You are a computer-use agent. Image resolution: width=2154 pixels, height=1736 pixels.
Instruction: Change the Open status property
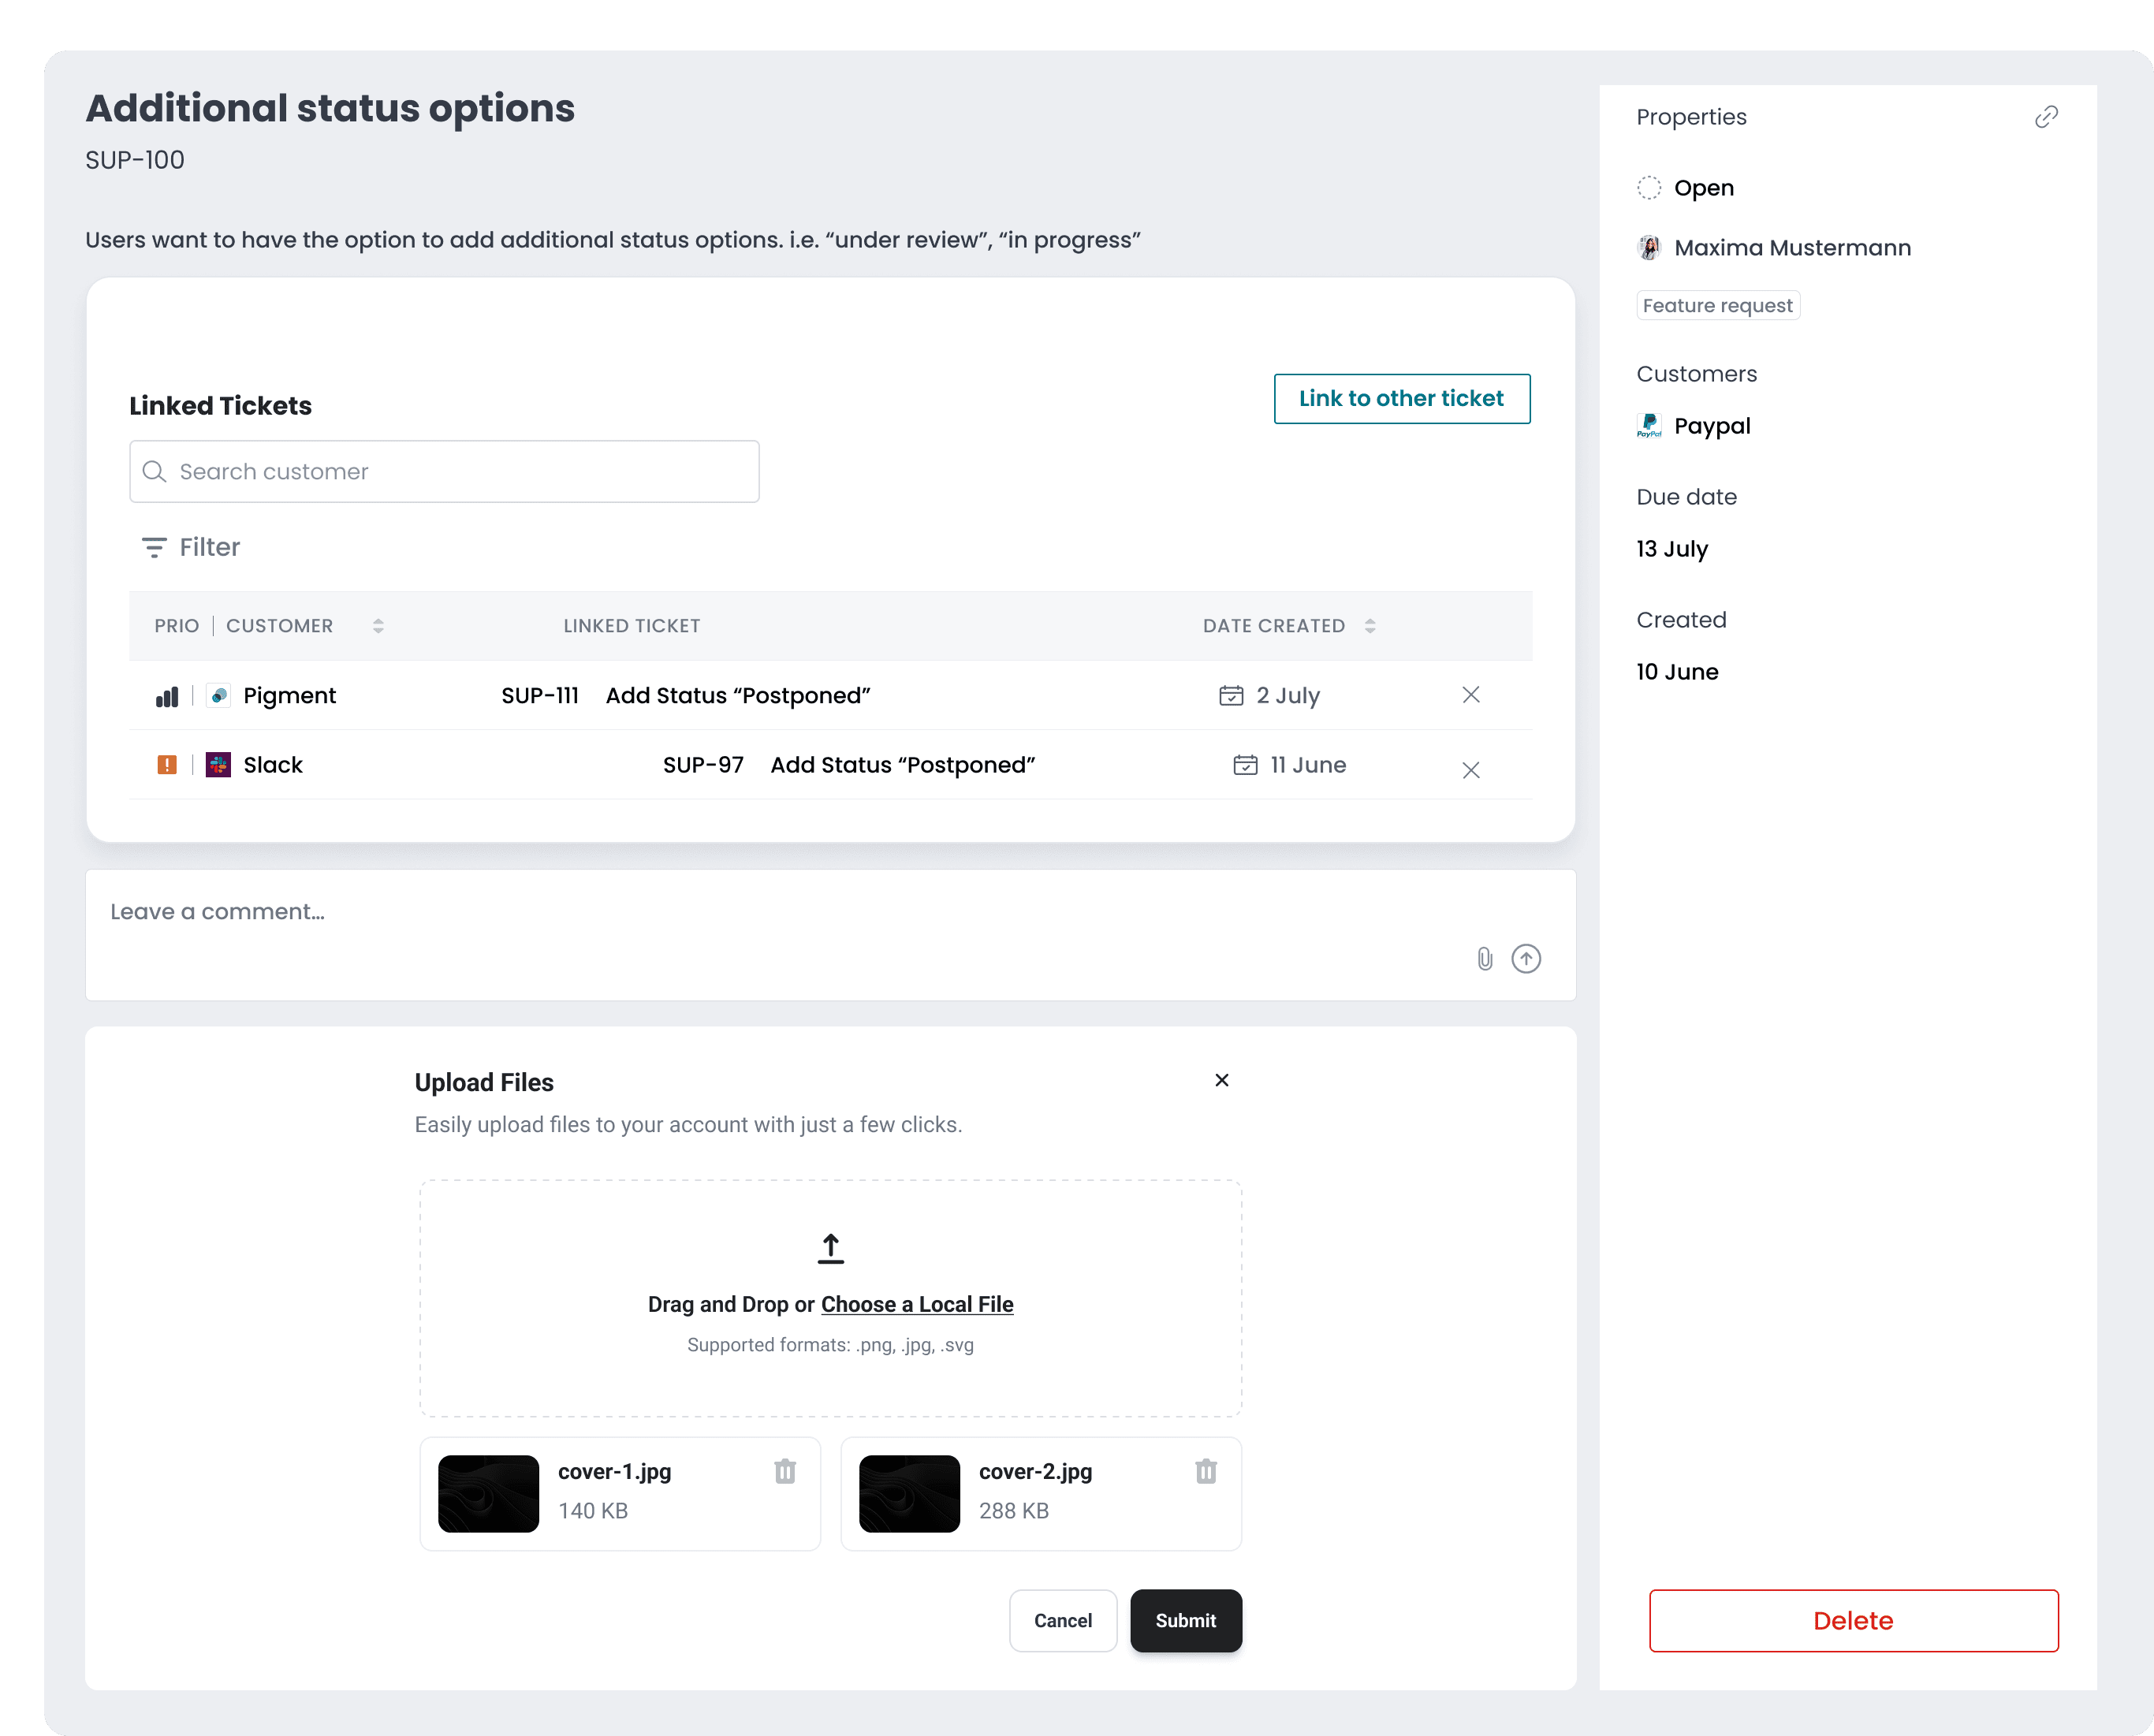click(1703, 188)
